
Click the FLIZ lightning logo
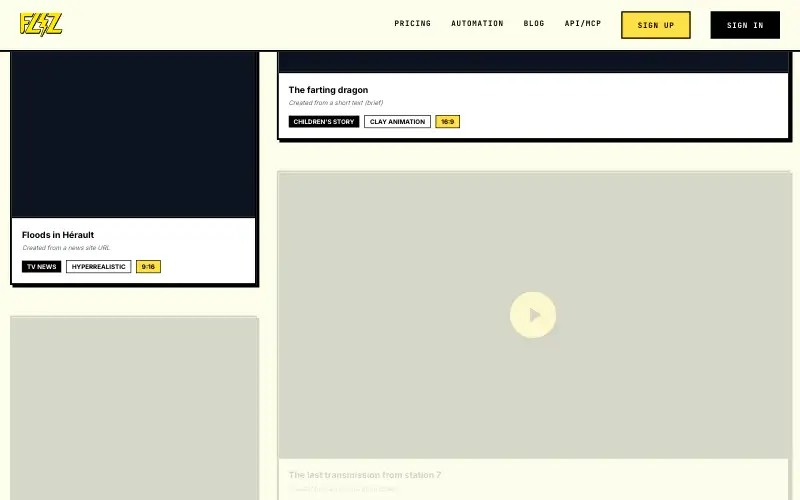click(41, 24)
